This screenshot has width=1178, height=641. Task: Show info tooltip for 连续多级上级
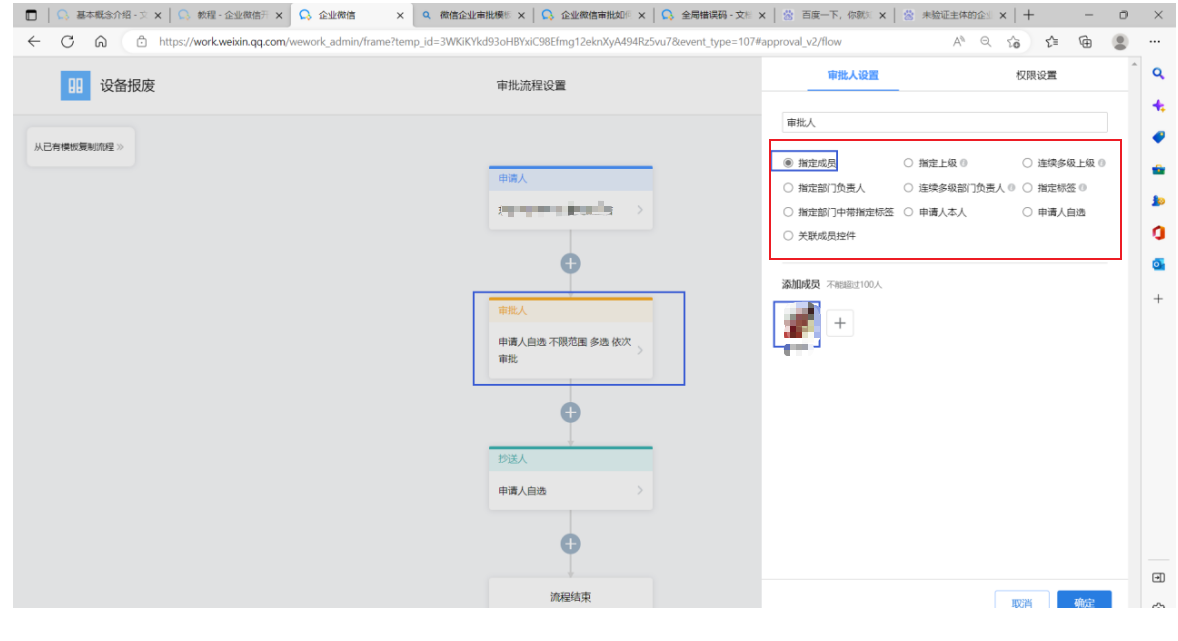click(x=1101, y=163)
